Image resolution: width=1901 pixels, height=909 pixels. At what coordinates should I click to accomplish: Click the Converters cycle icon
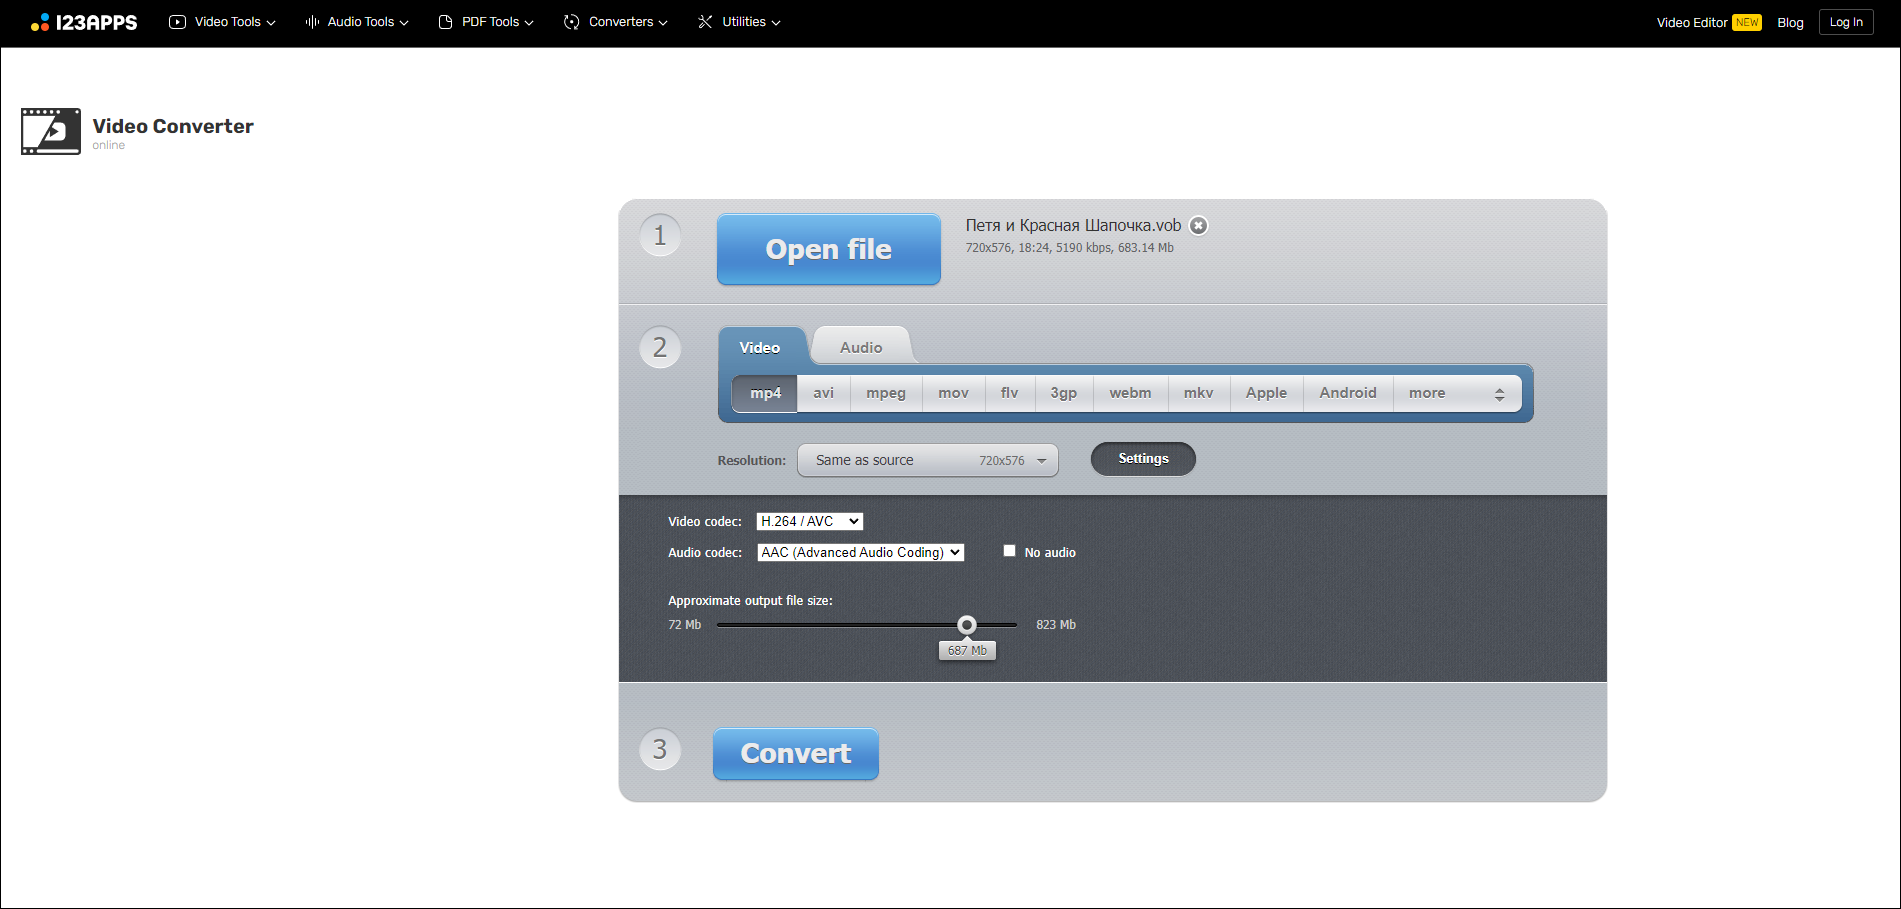(571, 22)
